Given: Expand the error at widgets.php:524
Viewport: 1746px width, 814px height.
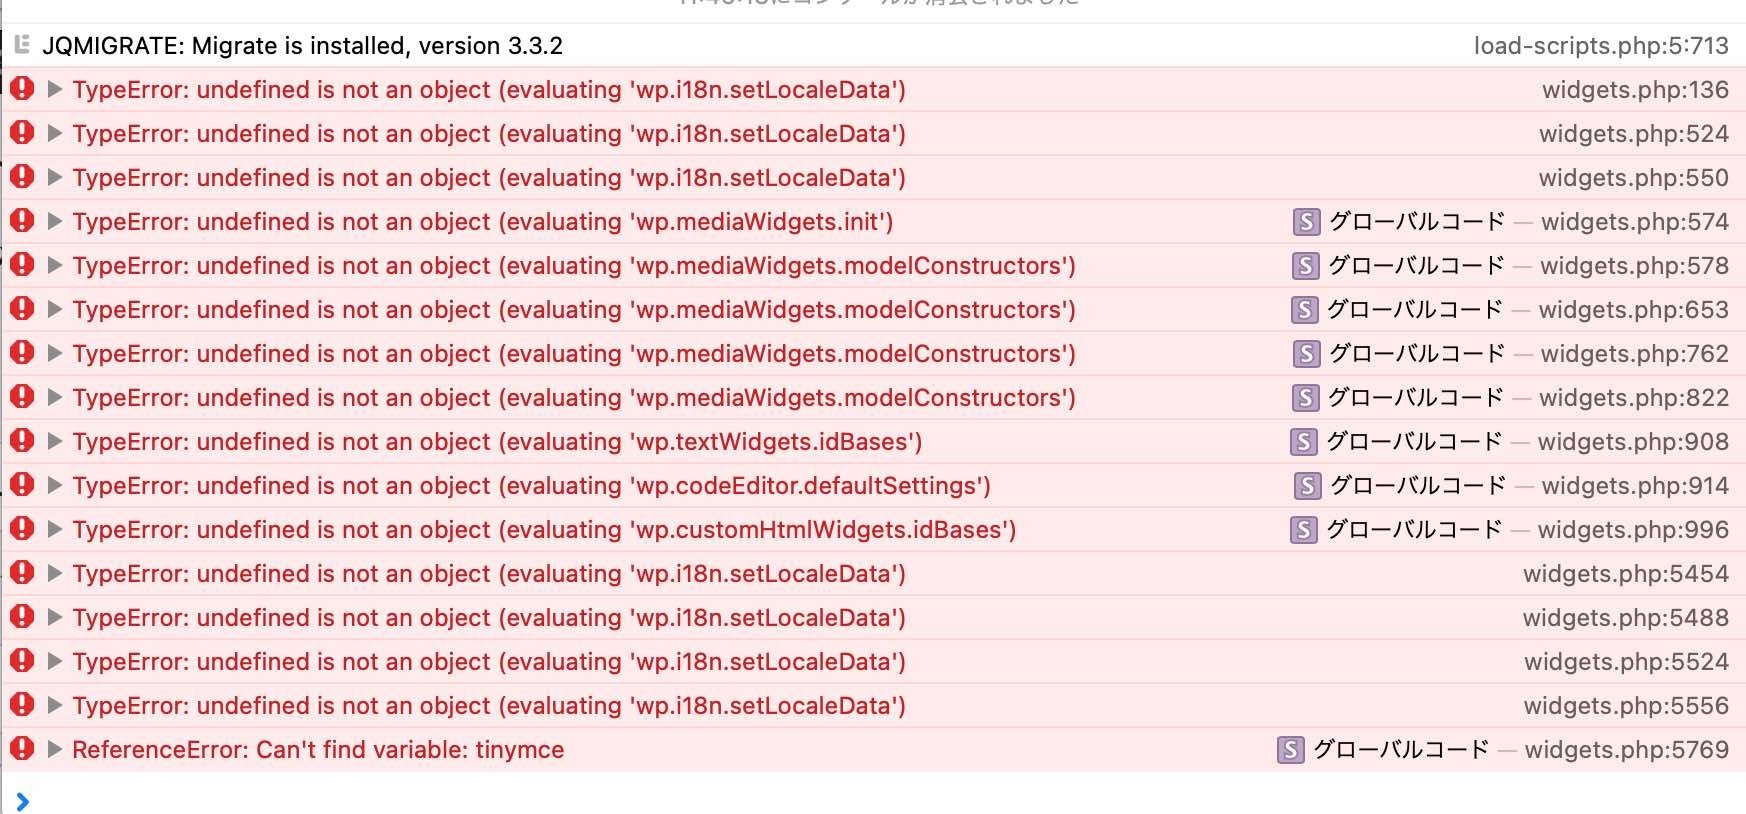Looking at the screenshot, I should tap(55, 133).
